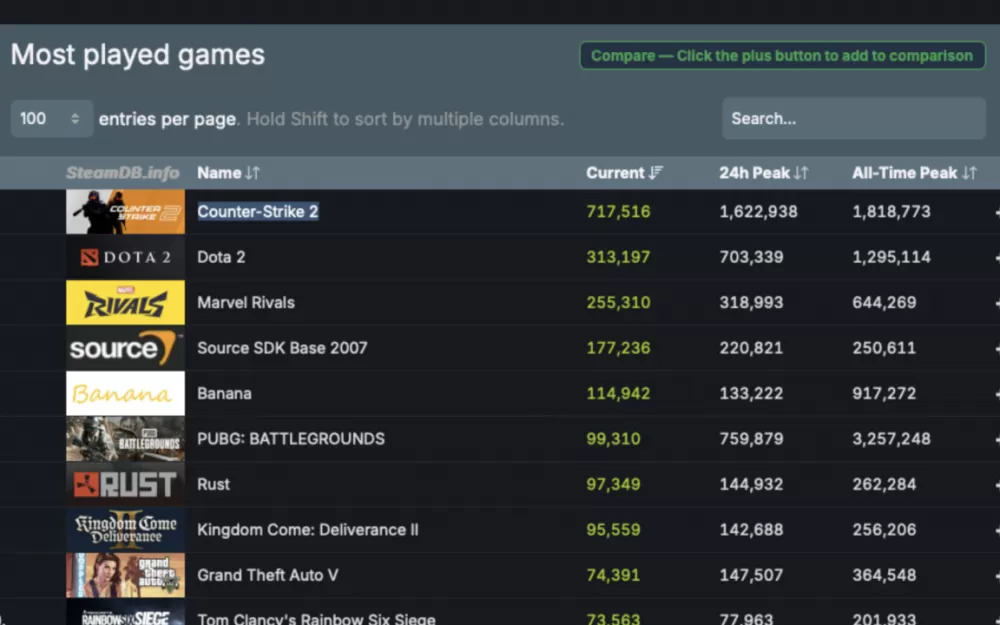Viewport: 1000px width, 625px height.
Task: Open Kingdom Come: Deliverance II name link
Action: (308, 530)
